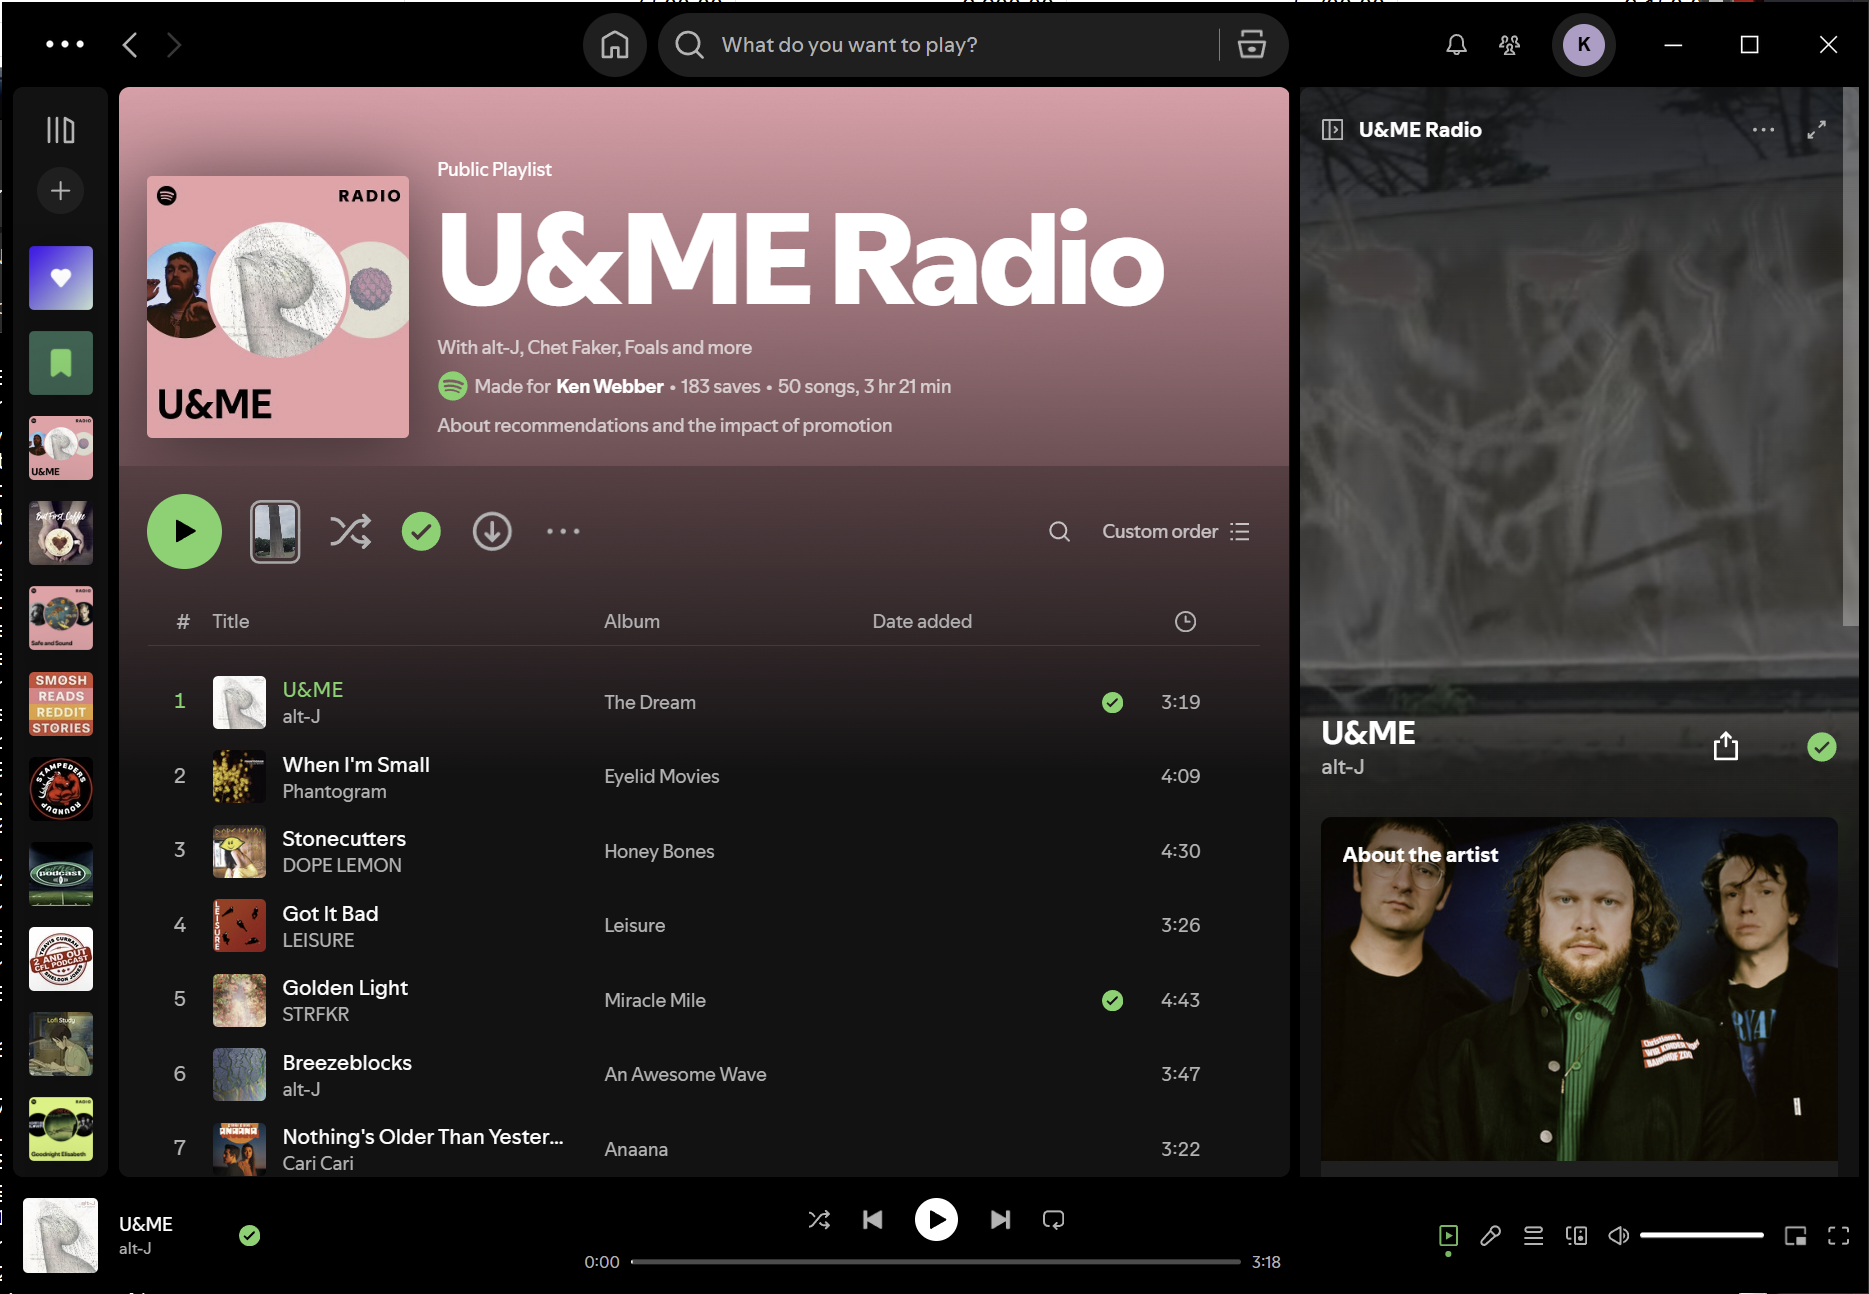This screenshot has width=1869, height=1294.
Task: Open Liked Songs in the sidebar
Action: [61, 278]
